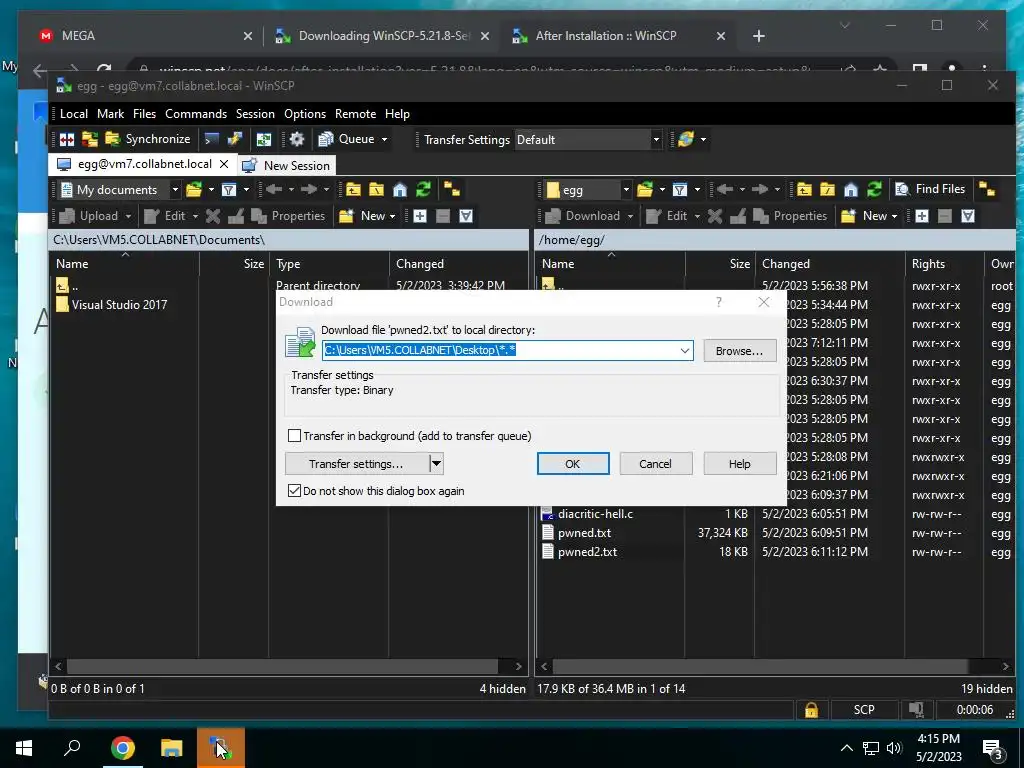Expand the Download button dropdown arrow

click(x=630, y=216)
